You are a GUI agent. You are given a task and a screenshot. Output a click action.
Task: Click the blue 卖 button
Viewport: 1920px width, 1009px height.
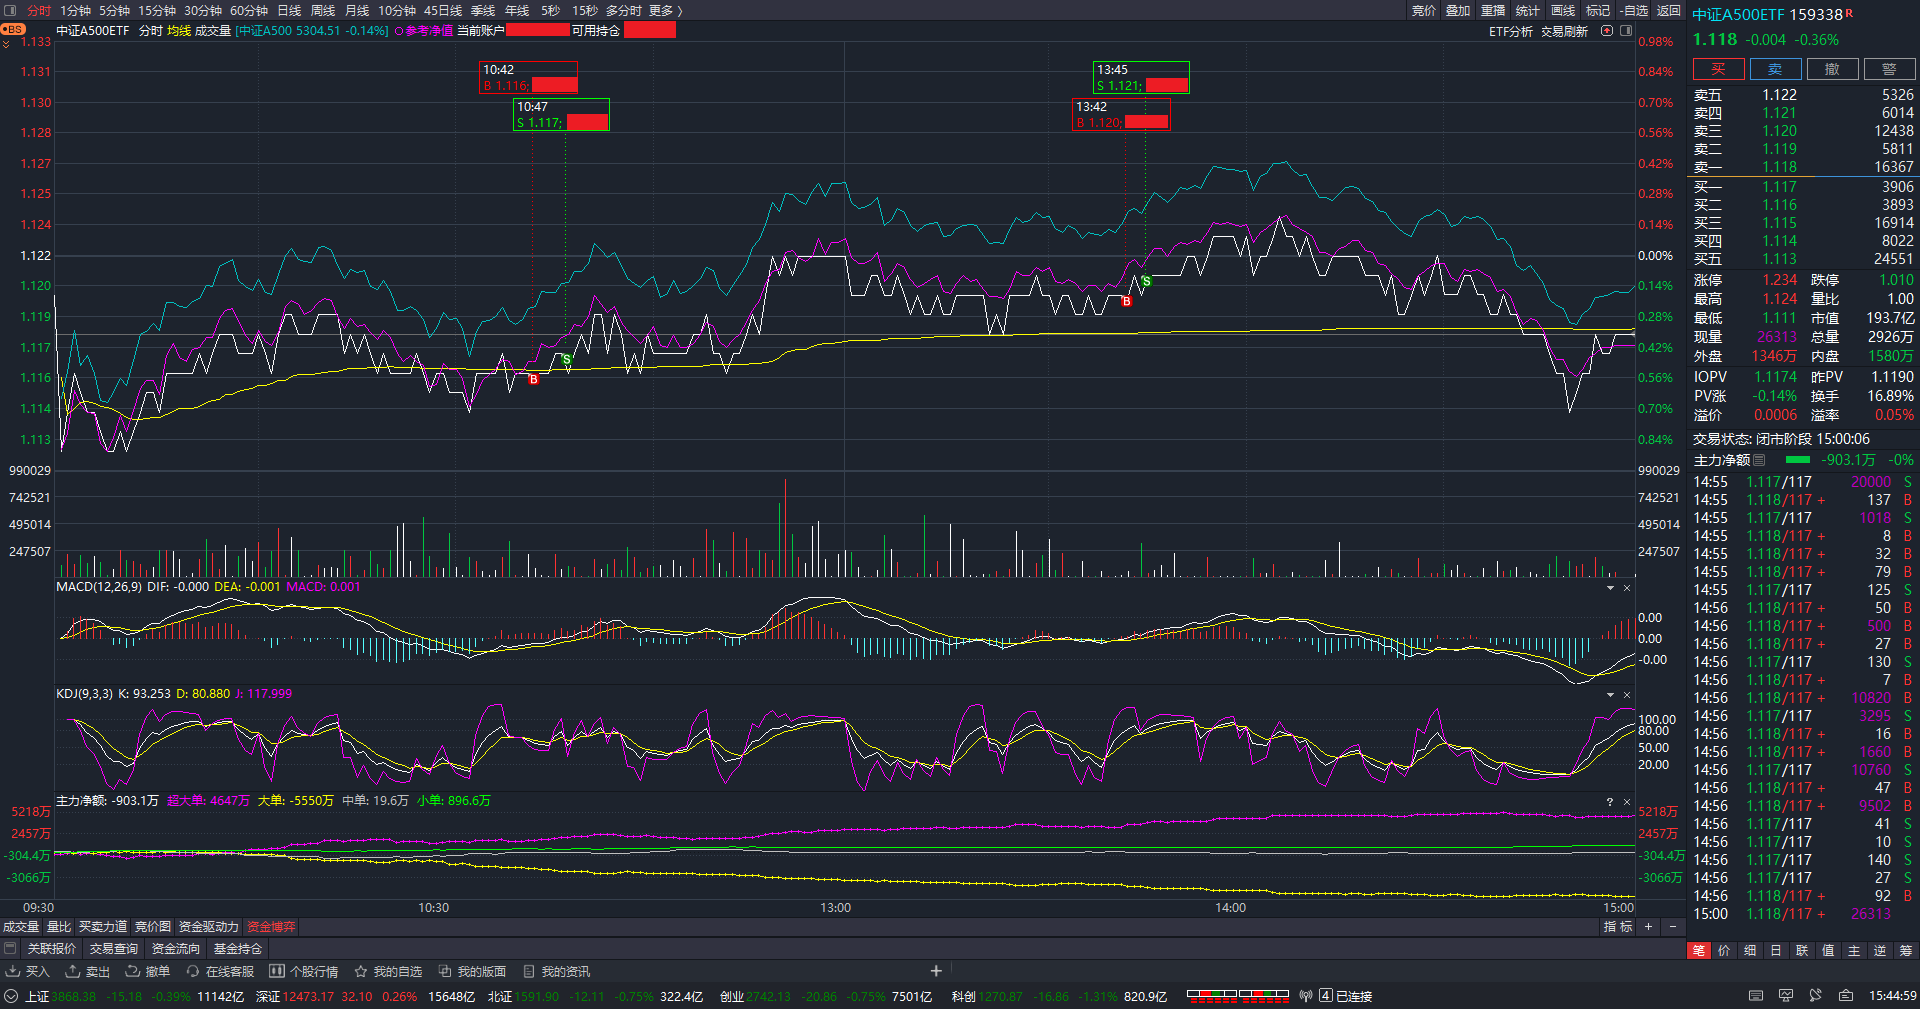1775,69
